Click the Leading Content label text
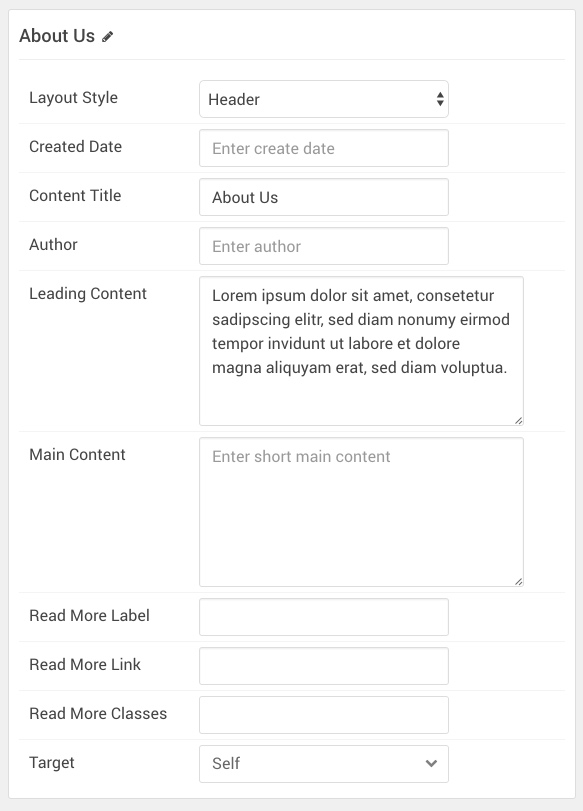Screen dimensions: 583x811 [88, 294]
